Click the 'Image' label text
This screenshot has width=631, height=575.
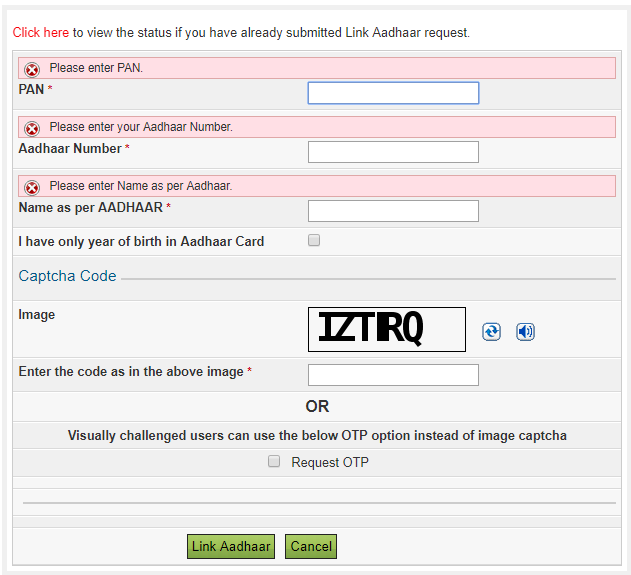(37, 315)
